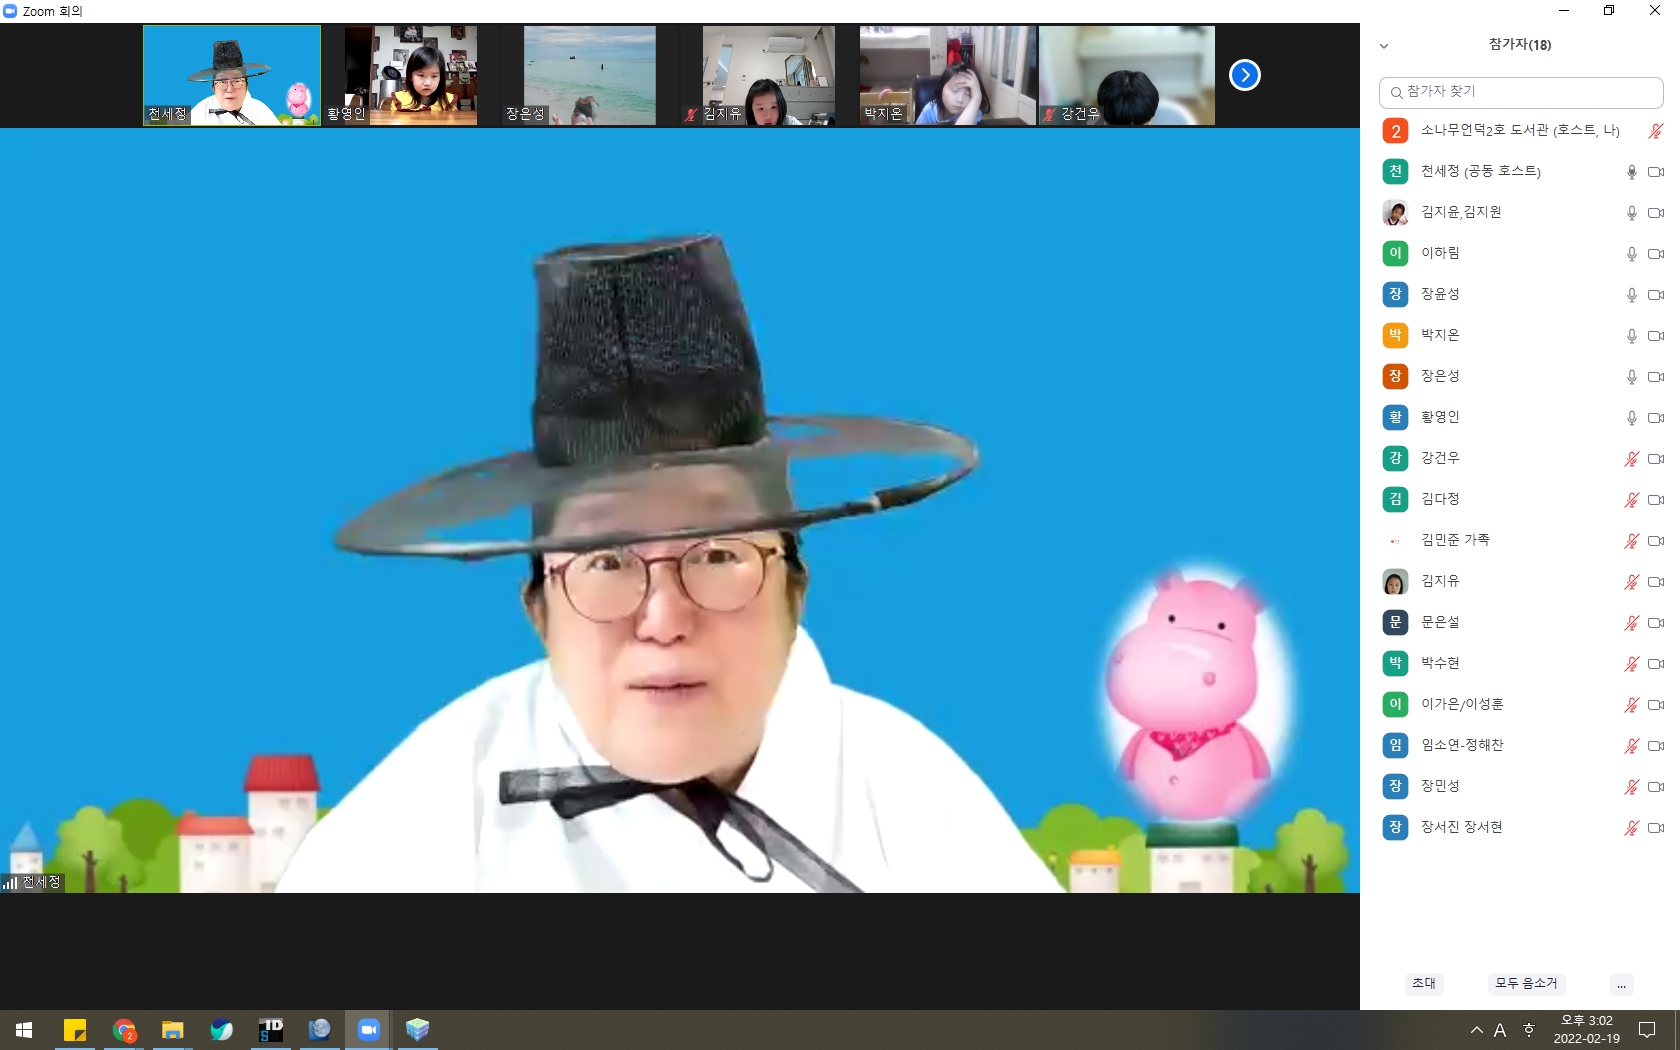Mute 황영인's microphone in participant list
This screenshot has width=1680, height=1050.
pos(1631,418)
